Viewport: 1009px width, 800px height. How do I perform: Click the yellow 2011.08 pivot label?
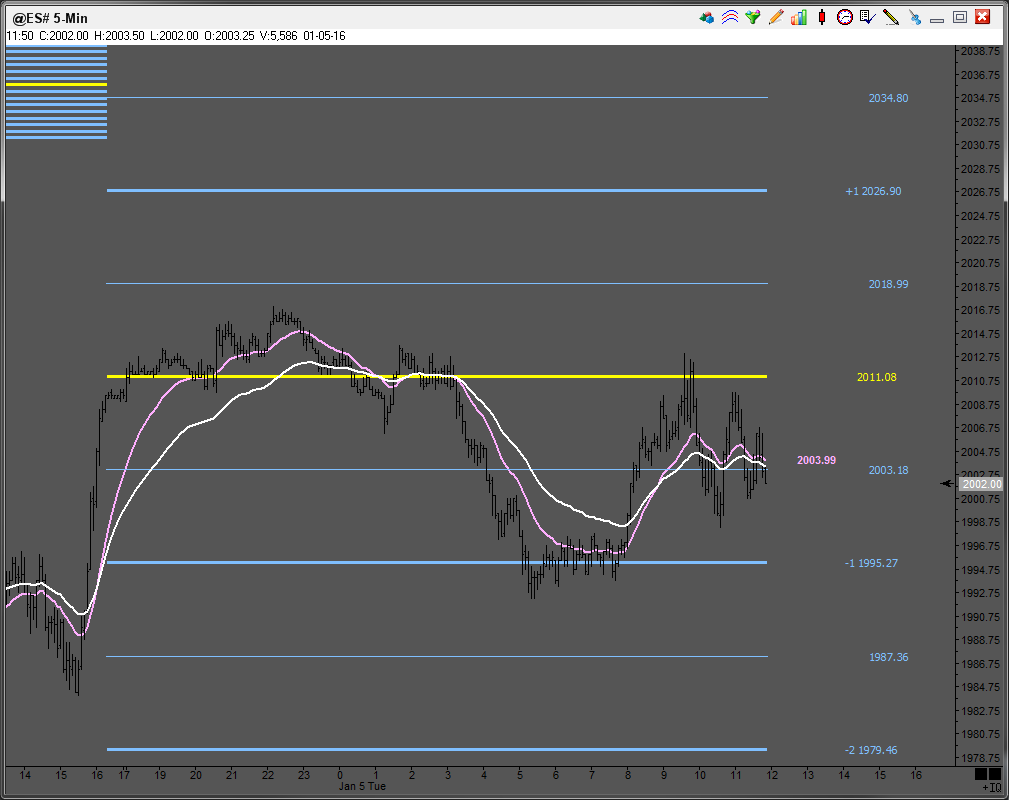click(876, 377)
